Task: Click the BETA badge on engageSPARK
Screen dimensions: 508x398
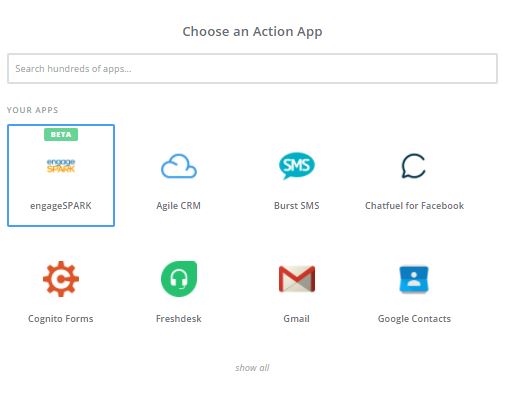Action: click(61, 134)
